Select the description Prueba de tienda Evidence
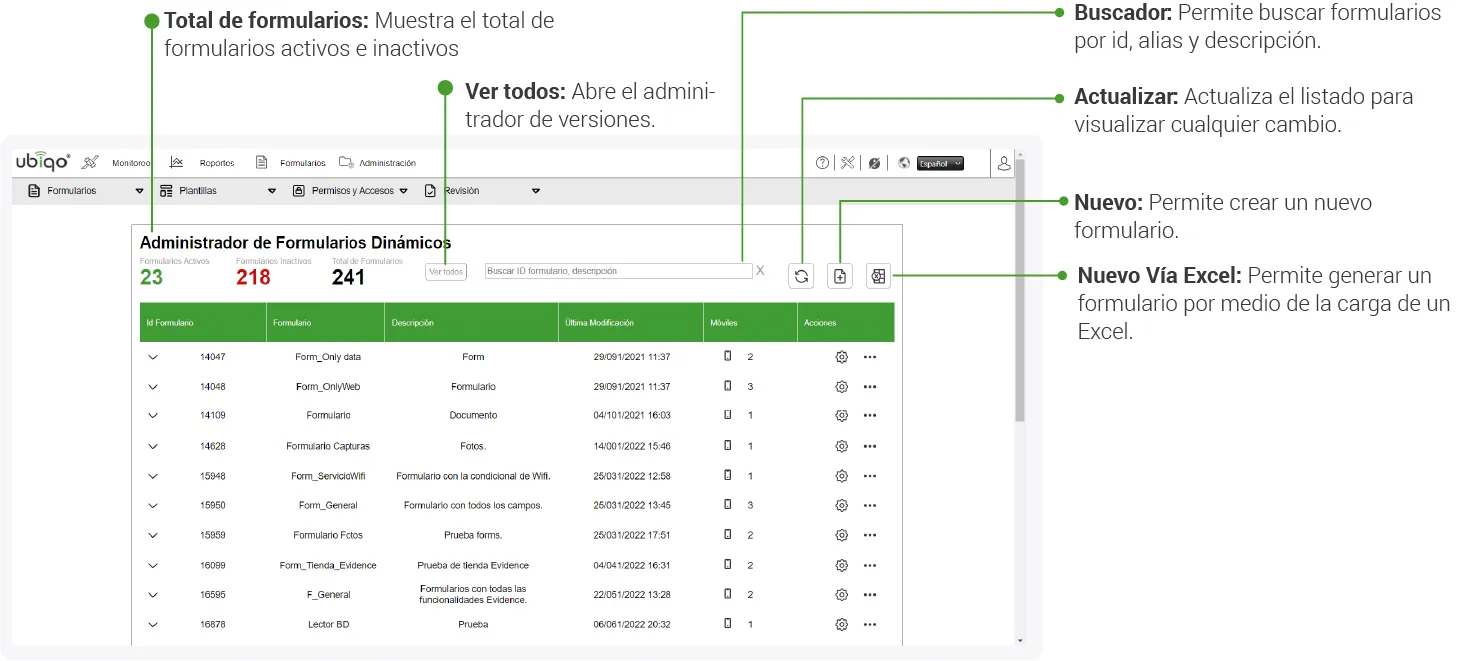 [473, 566]
